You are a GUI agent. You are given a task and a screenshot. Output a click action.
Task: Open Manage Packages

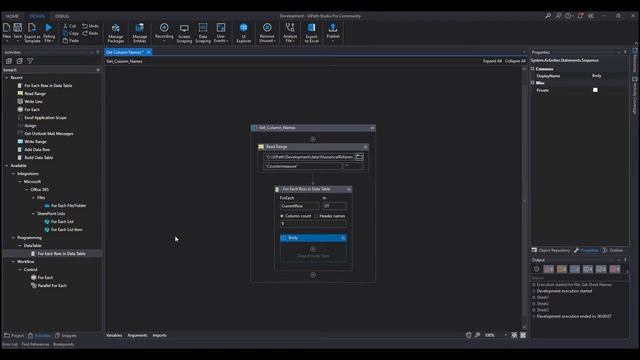click(x=116, y=33)
